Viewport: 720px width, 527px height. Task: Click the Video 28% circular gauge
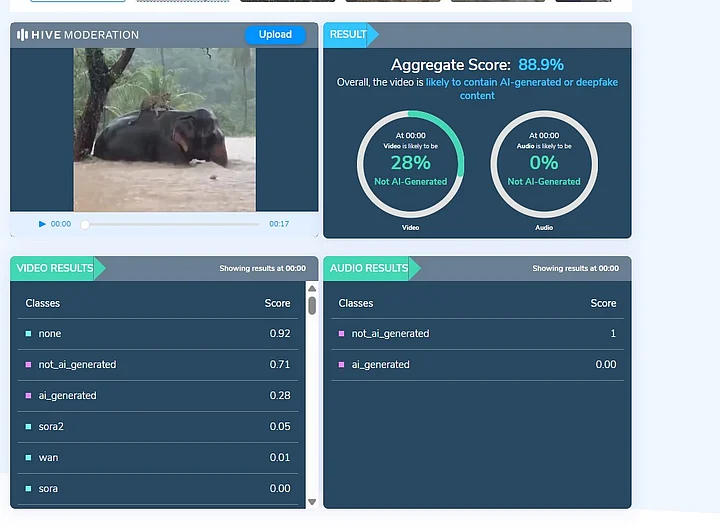(x=410, y=163)
